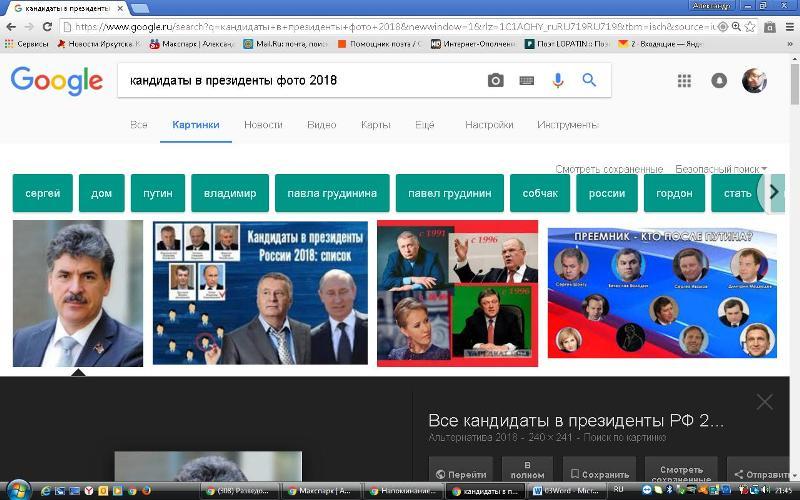Switch to Карты tab
Screen dimensions: 800x500
pyautogui.click(x=376, y=125)
